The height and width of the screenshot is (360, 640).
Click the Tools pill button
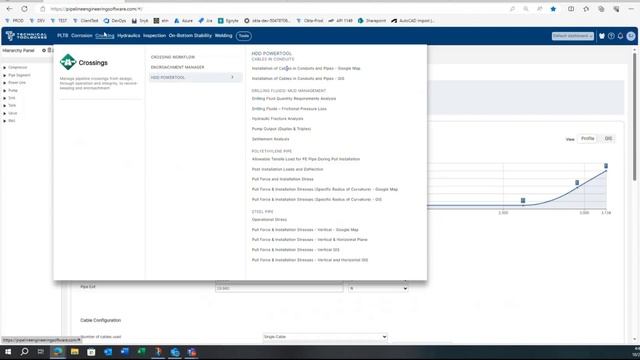click(x=244, y=36)
